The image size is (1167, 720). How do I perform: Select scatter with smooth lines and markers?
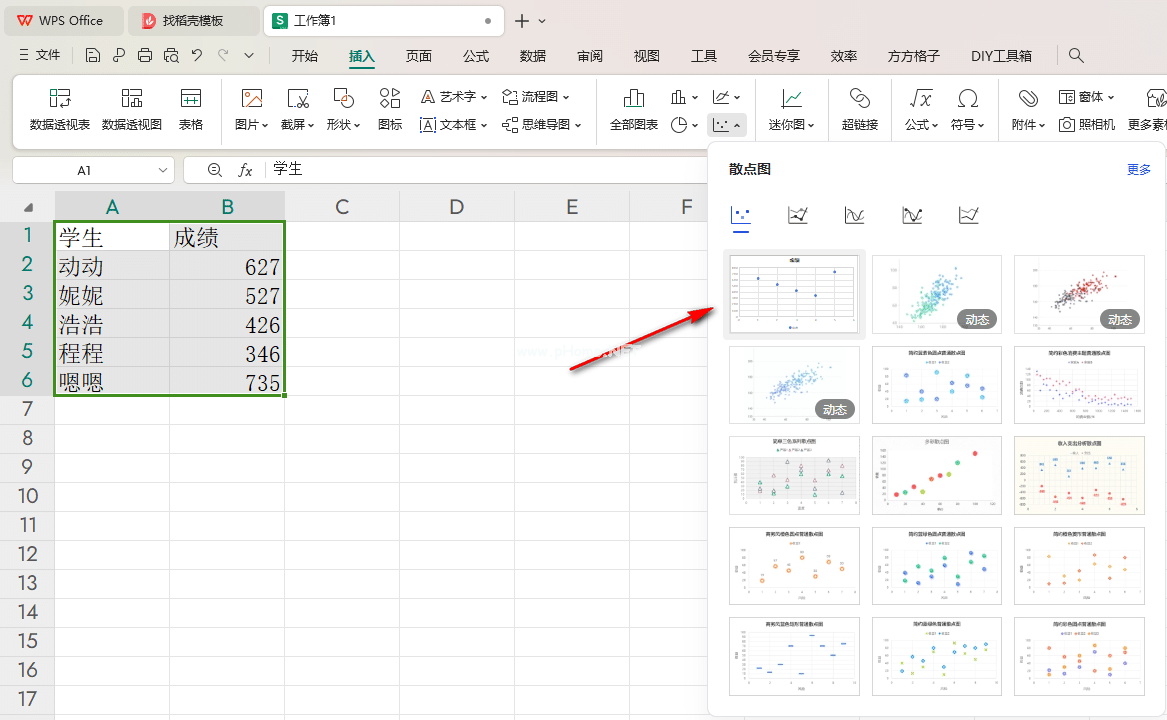coord(912,216)
